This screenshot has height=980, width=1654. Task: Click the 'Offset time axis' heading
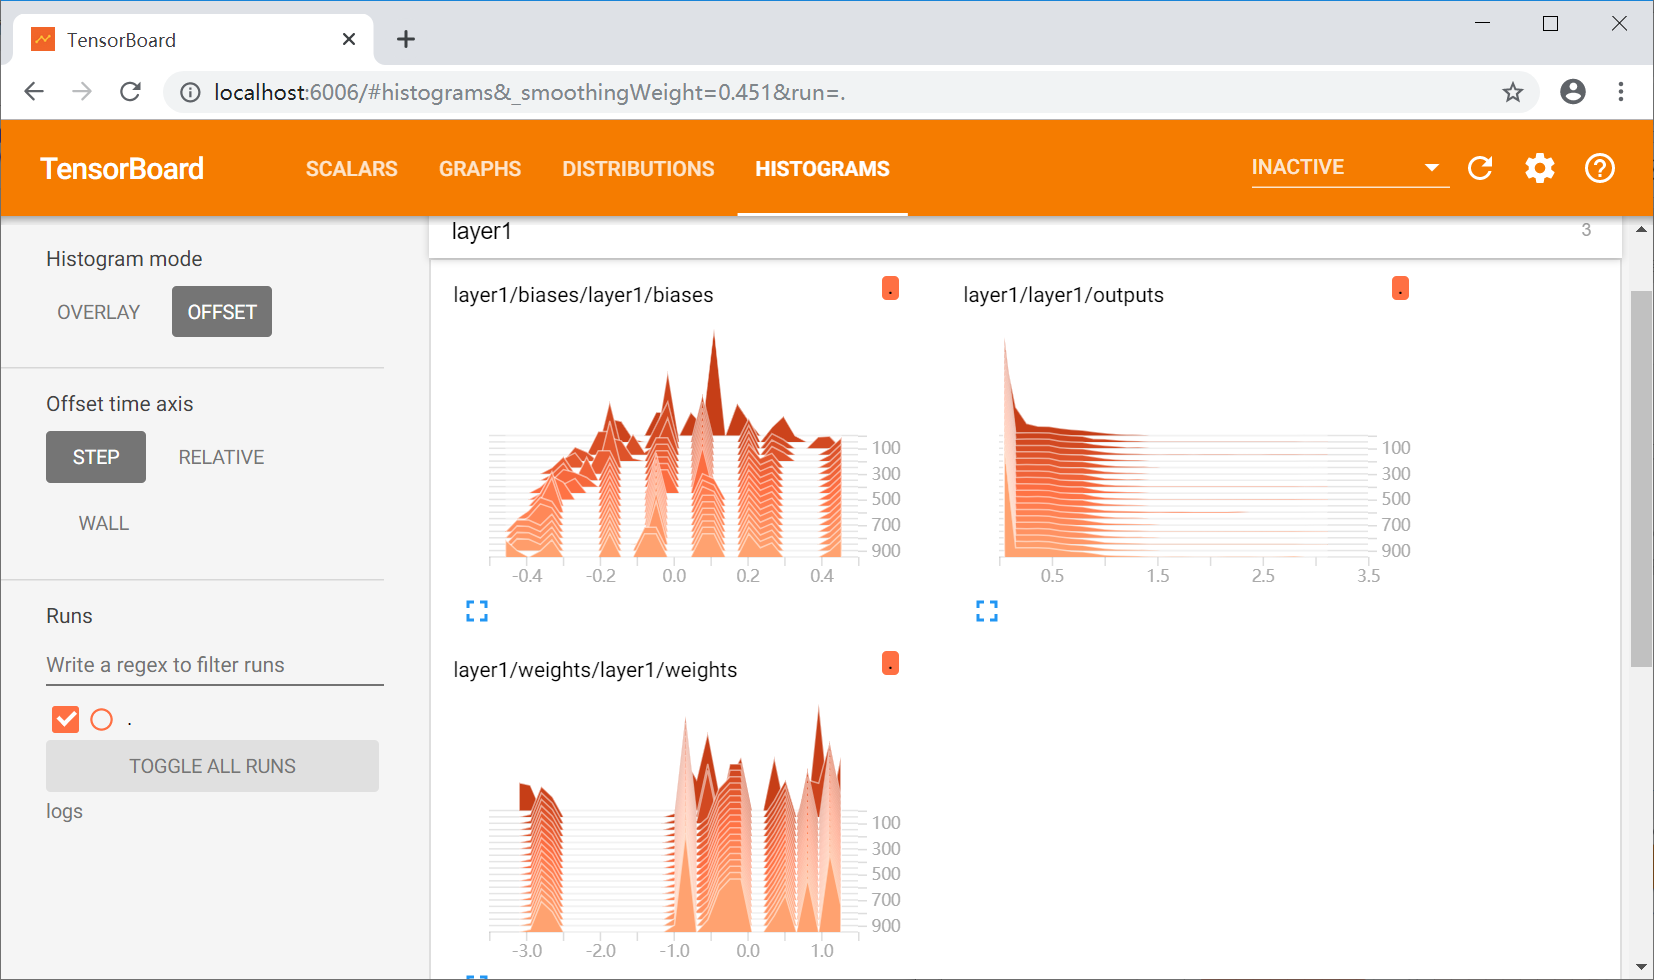pos(120,404)
